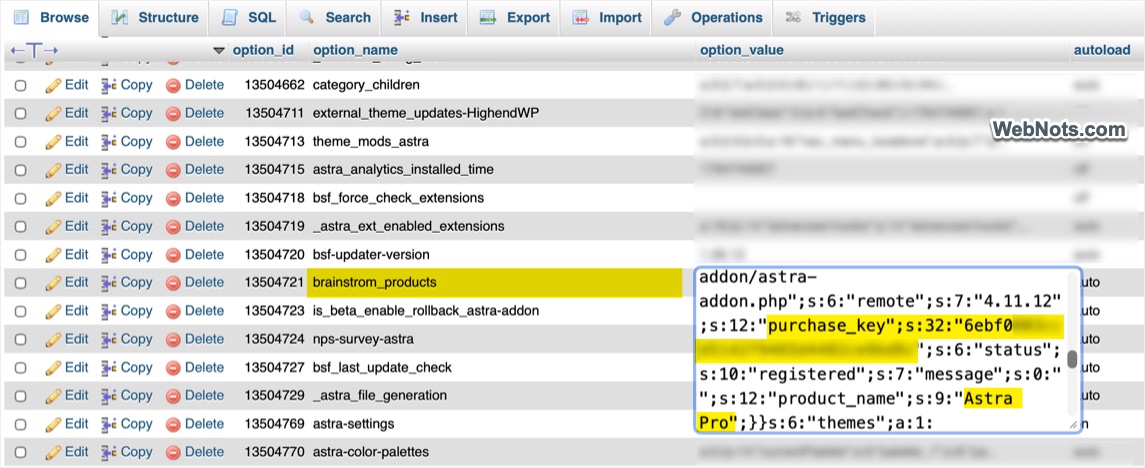The width and height of the screenshot is (1145, 468).
Task: Click pencil Edit icon for theme_mods_astra
Action: coord(53,142)
